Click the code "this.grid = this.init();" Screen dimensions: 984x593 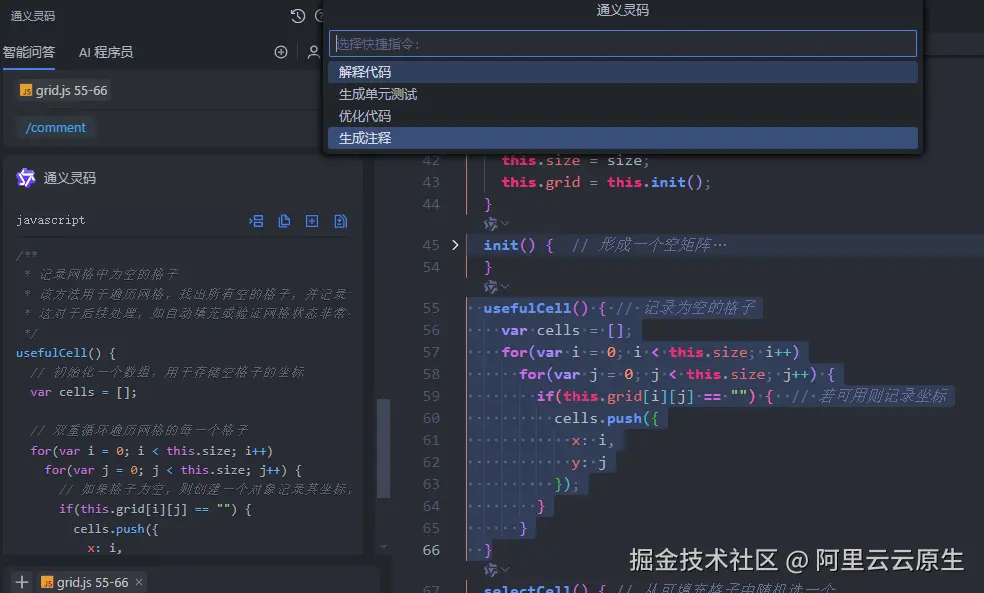pos(606,182)
